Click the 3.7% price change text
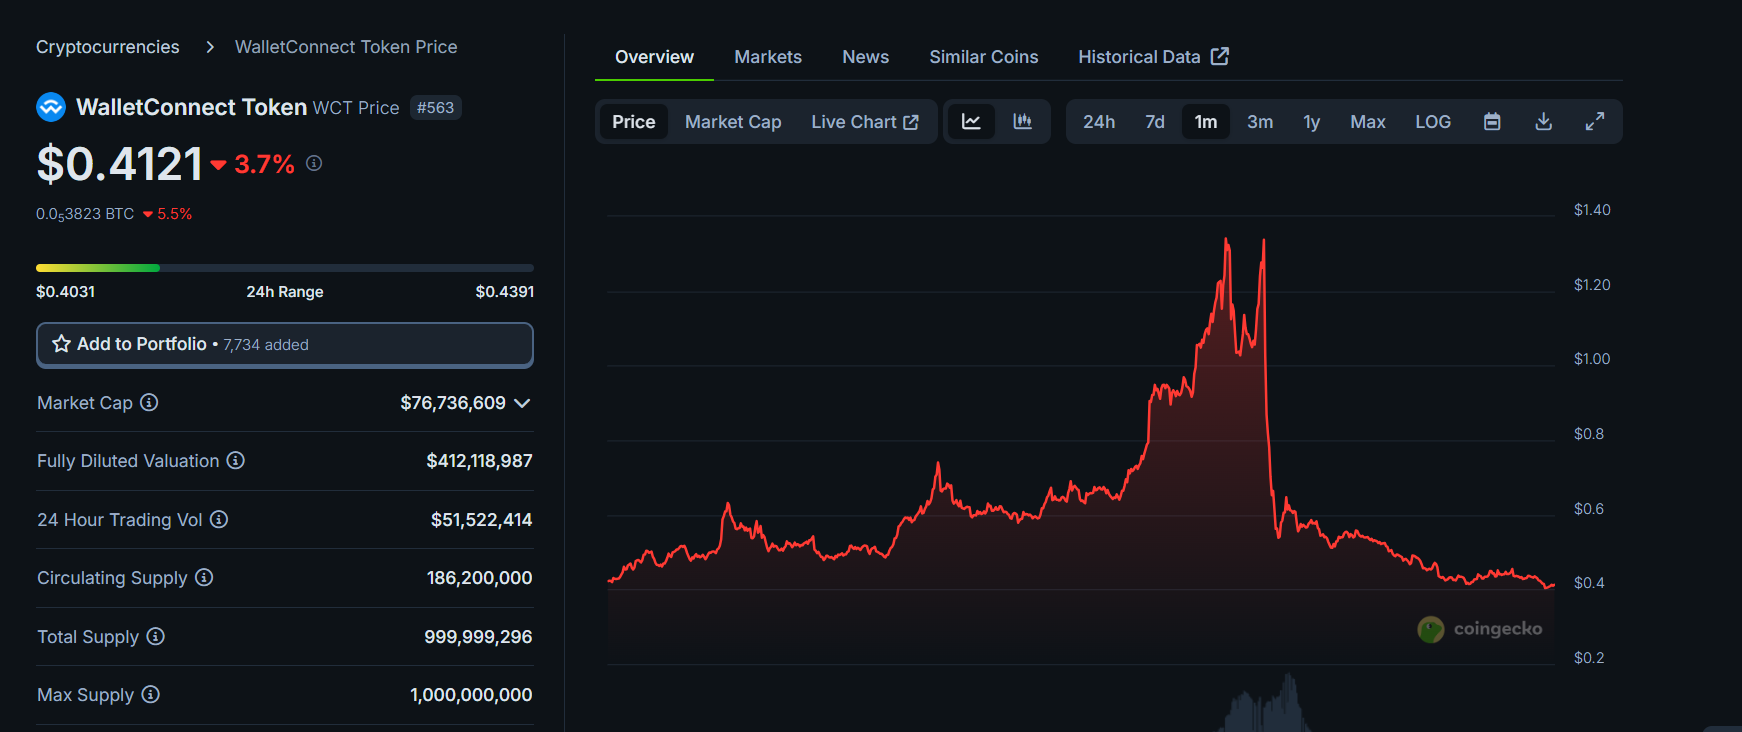This screenshot has width=1742, height=732. point(264,164)
